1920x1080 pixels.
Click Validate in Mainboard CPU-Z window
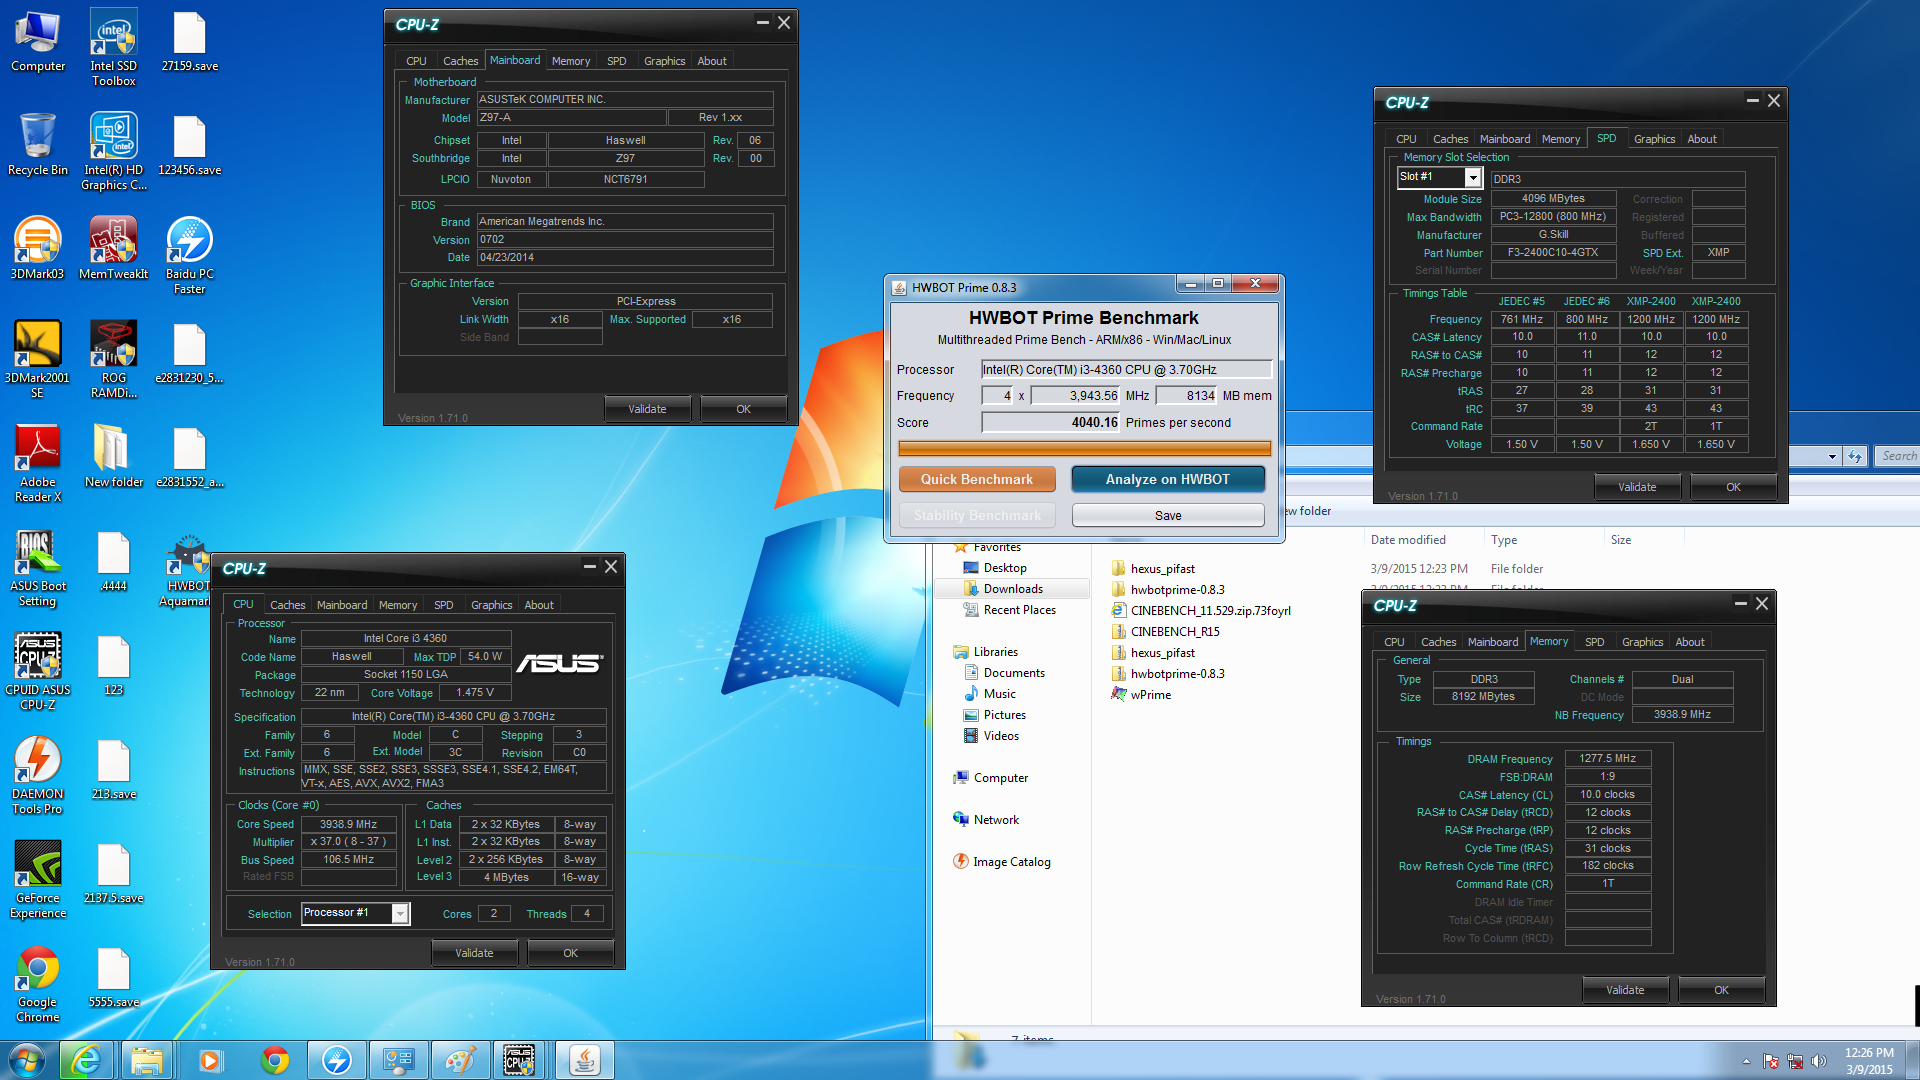pyautogui.click(x=647, y=409)
